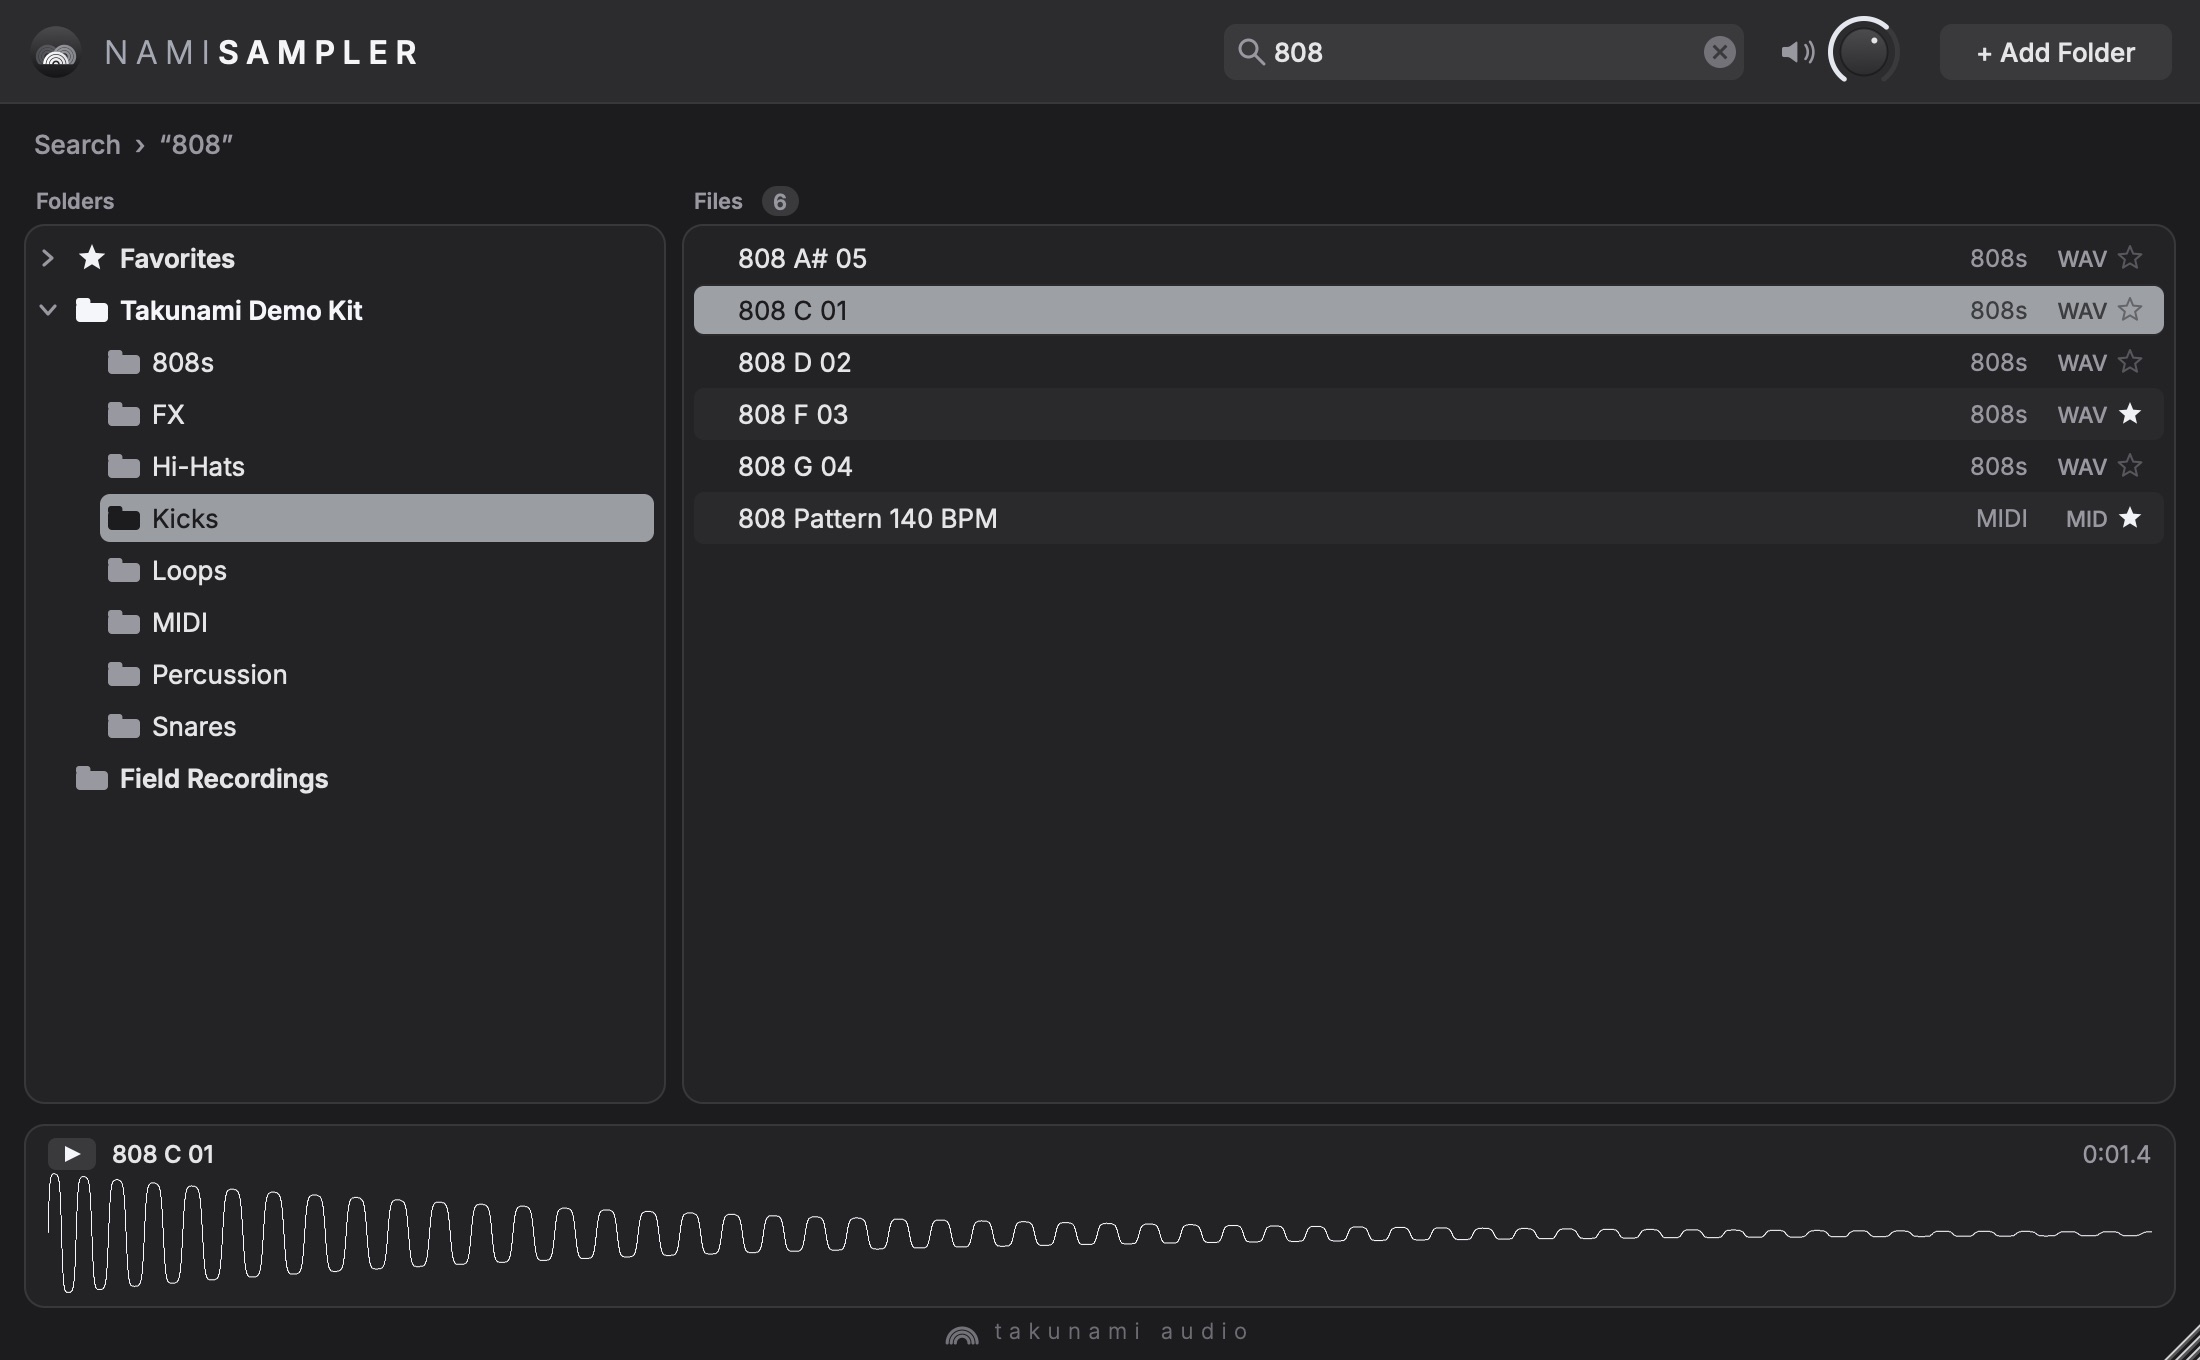Image resolution: width=2200 pixels, height=1360 pixels.
Task: Remove star from 808 Pattern 140 BPM
Action: [x=2130, y=518]
